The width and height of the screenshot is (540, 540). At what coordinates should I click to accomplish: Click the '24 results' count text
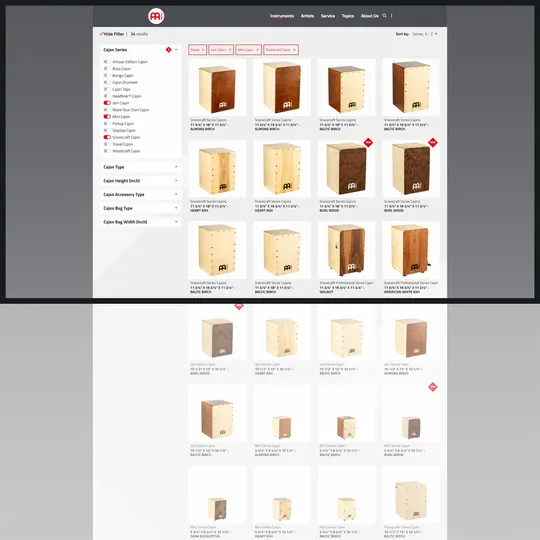pos(139,34)
